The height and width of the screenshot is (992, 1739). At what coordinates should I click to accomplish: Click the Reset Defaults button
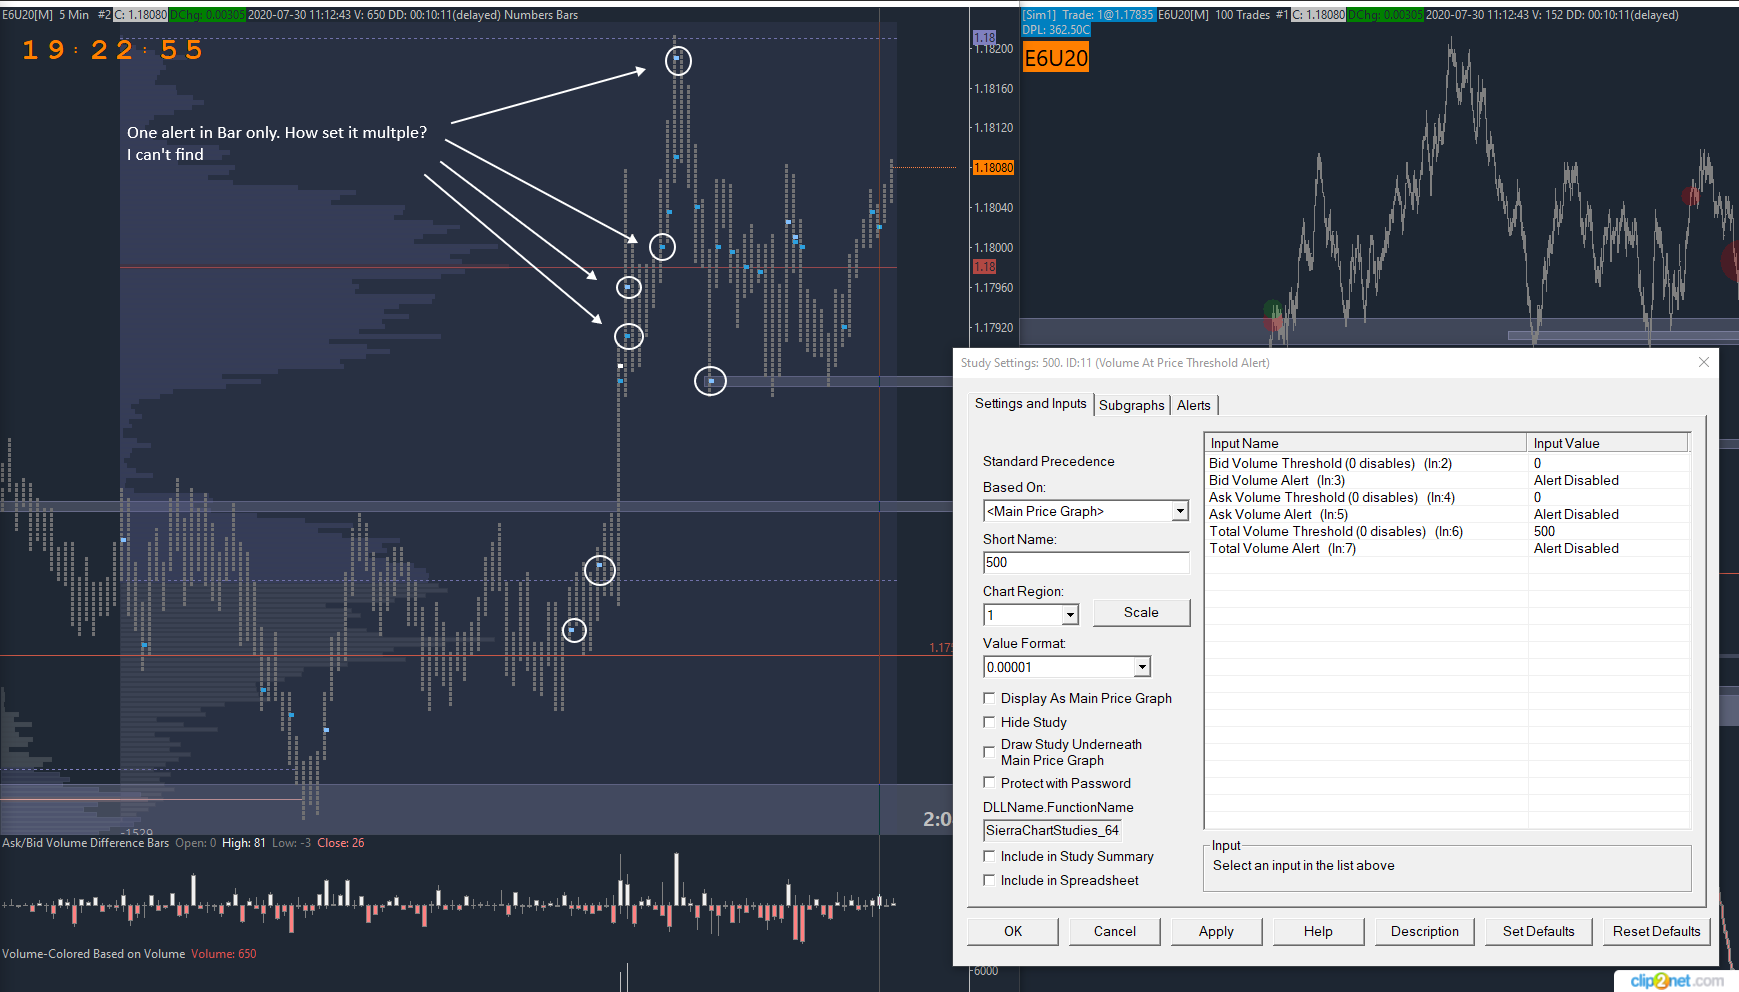[x=1656, y=931]
